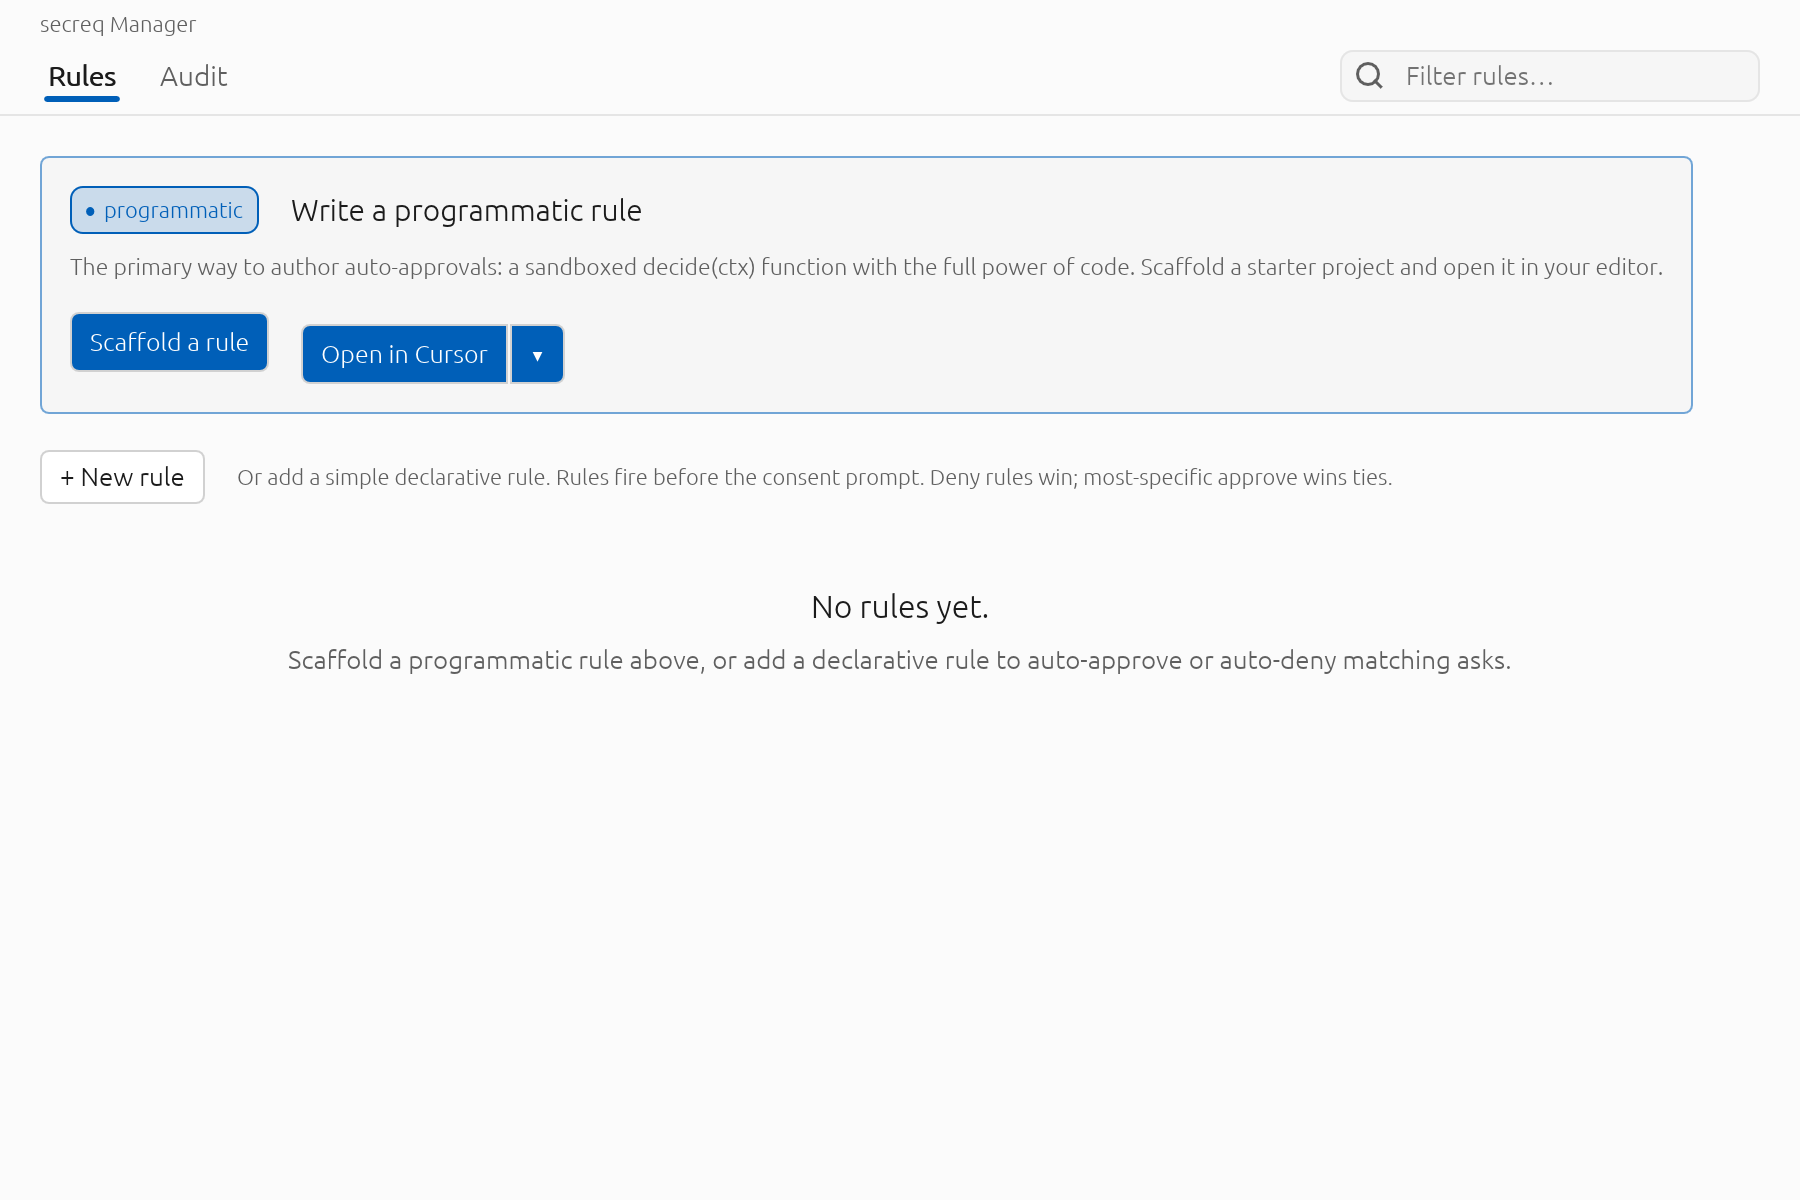
Task: Open the rule in Cursor
Action: [404, 354]
